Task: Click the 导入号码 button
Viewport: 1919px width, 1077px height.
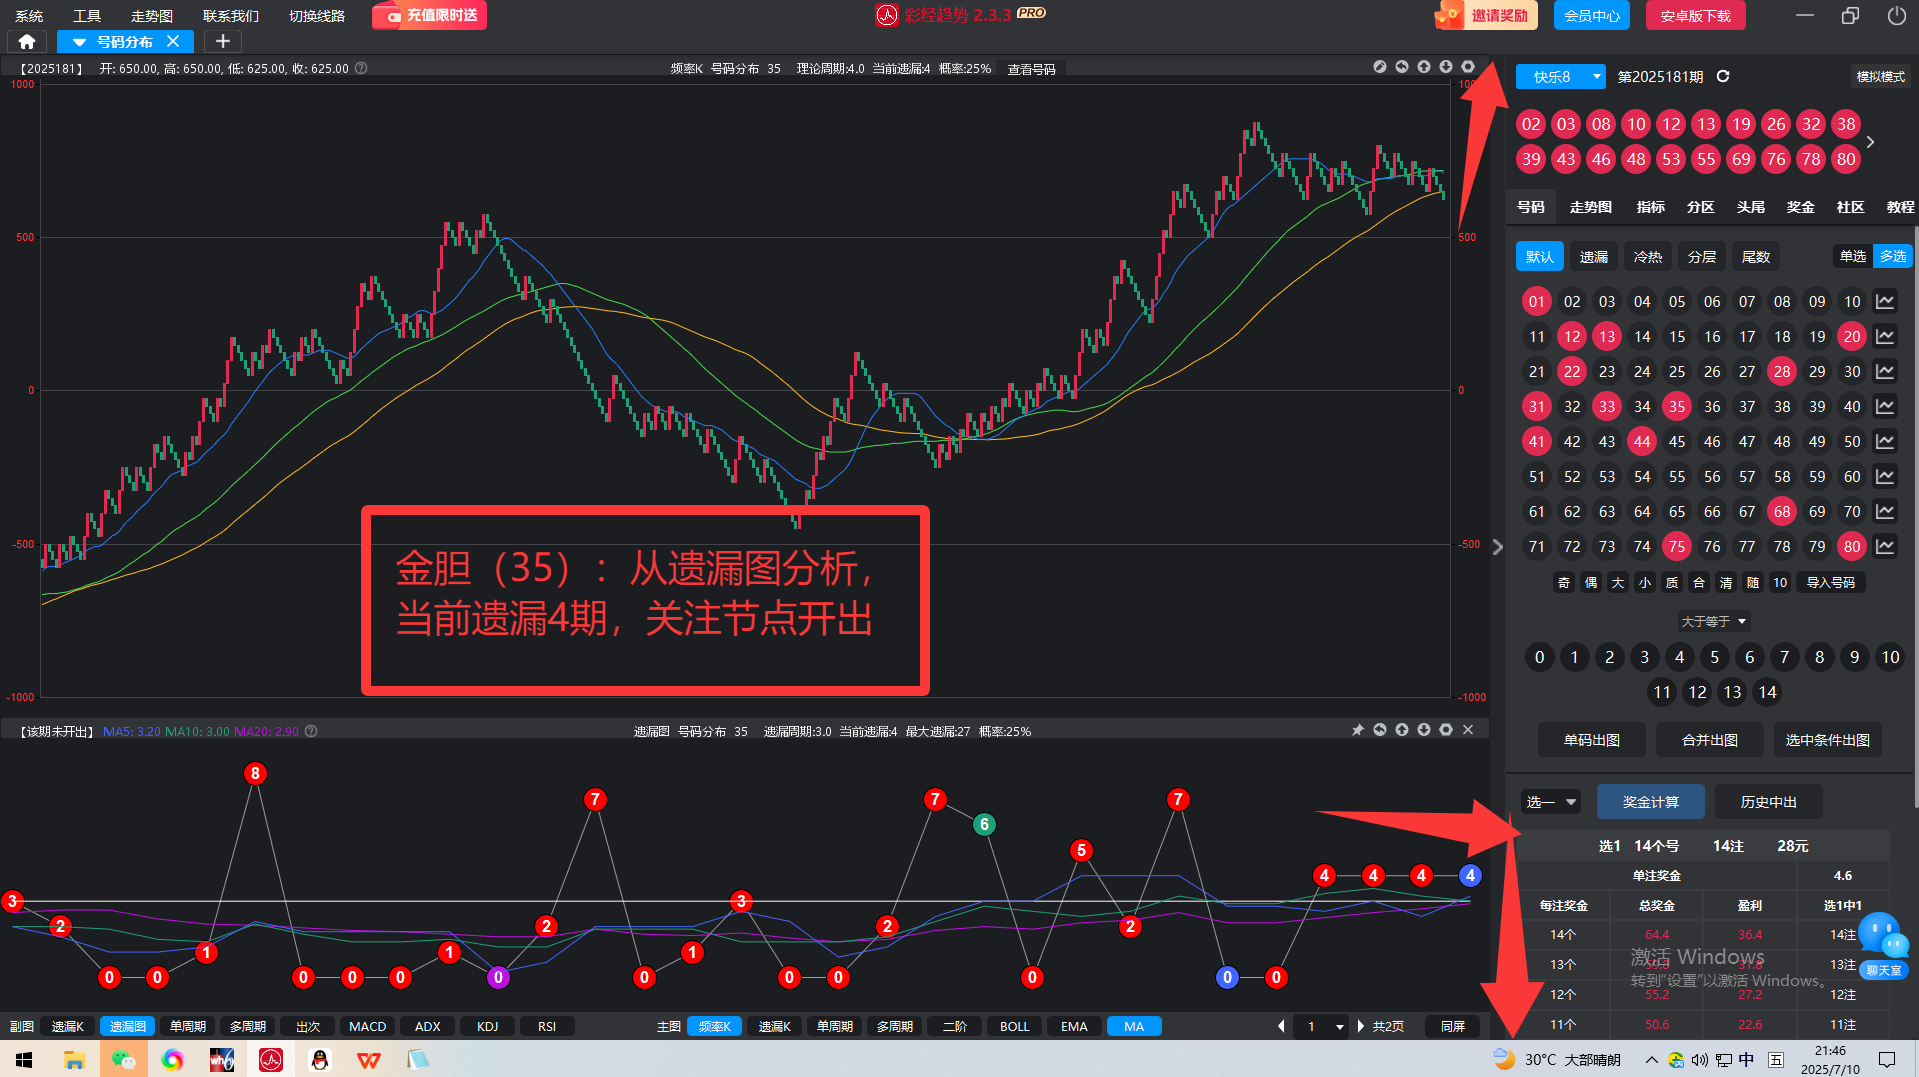Action: click(1831, 582)
